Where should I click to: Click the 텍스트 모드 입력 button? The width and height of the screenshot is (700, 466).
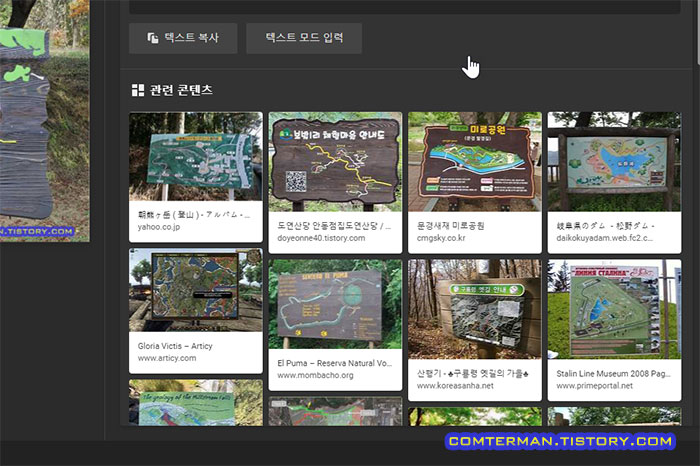pos(304,38)
